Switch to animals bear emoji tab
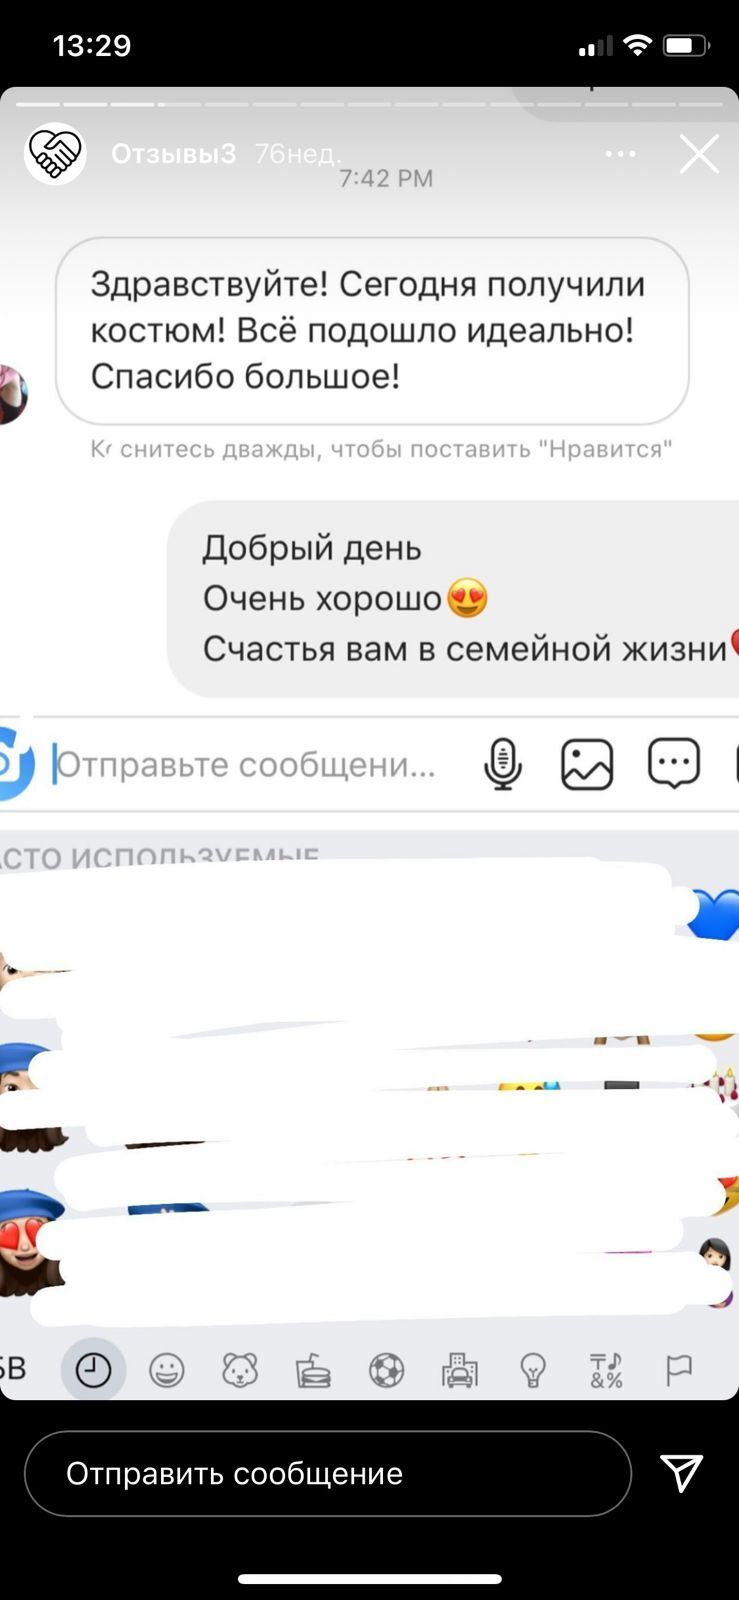This screenshot has height=1600, width=739. click(x=240, y=1370)
